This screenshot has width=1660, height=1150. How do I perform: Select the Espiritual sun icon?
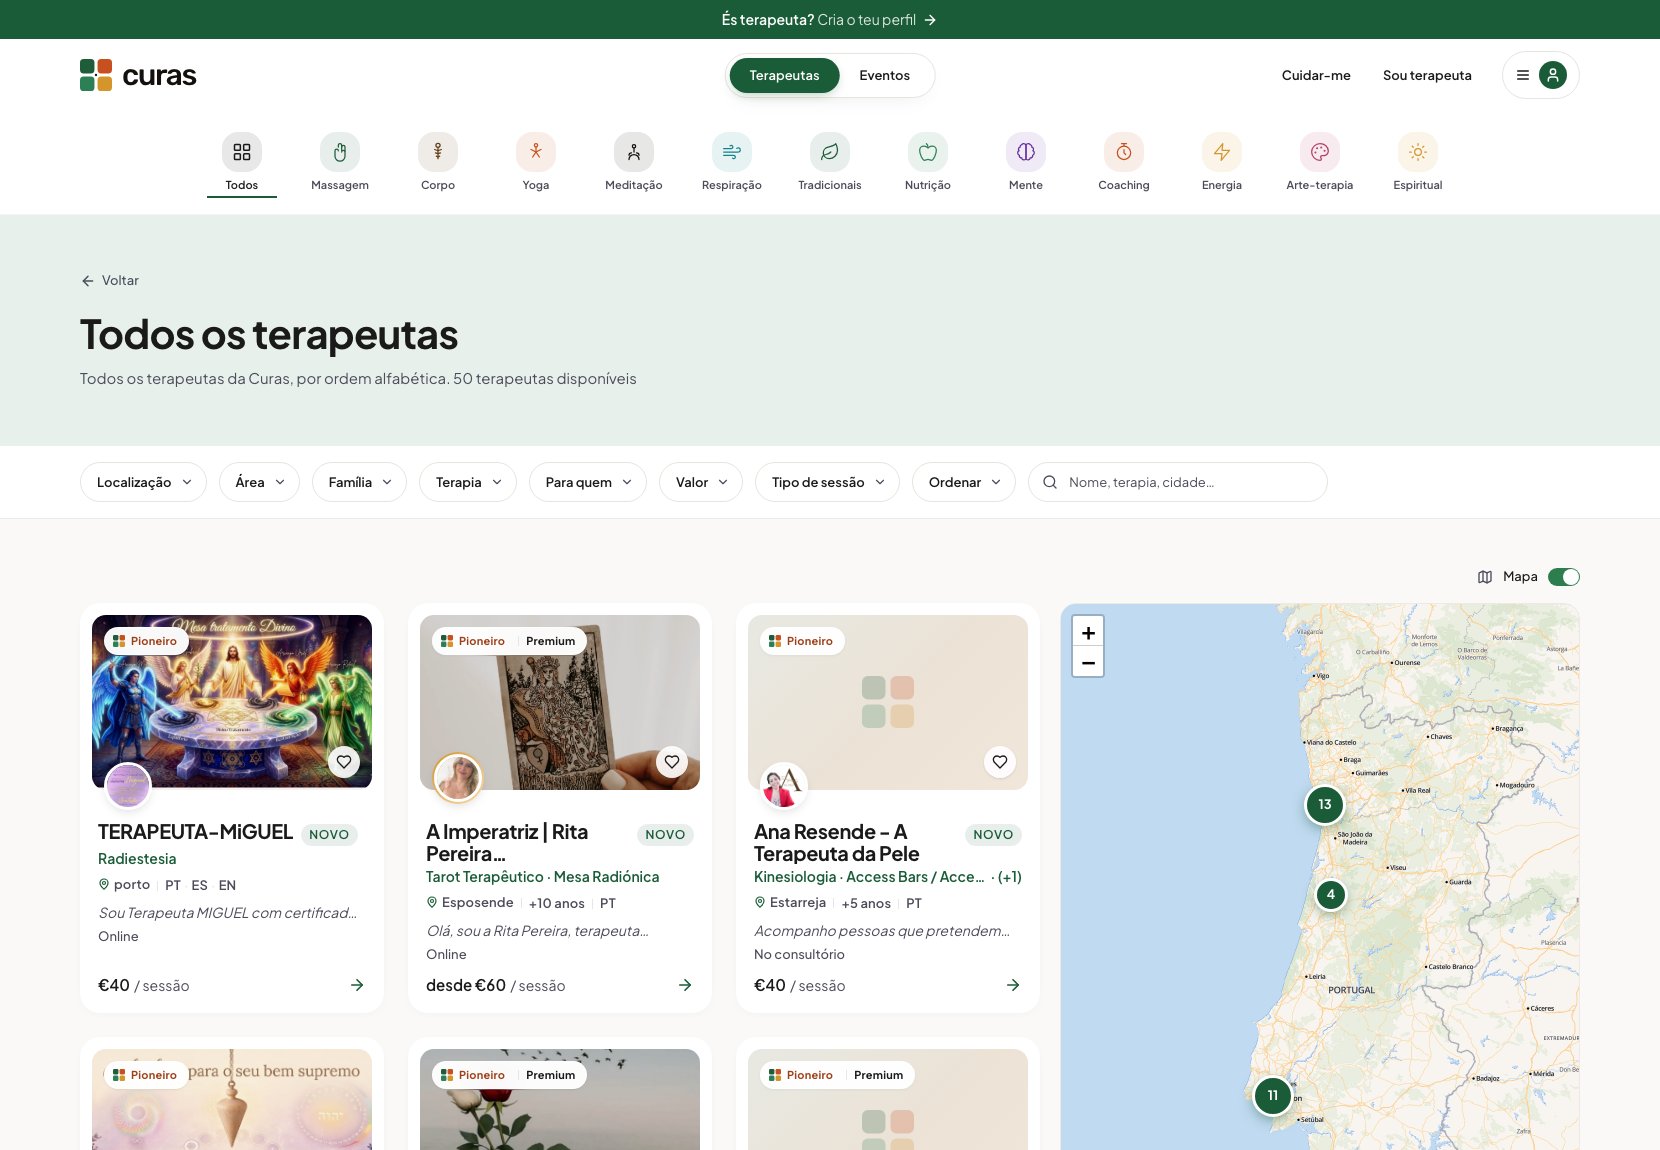point(1418,152)
